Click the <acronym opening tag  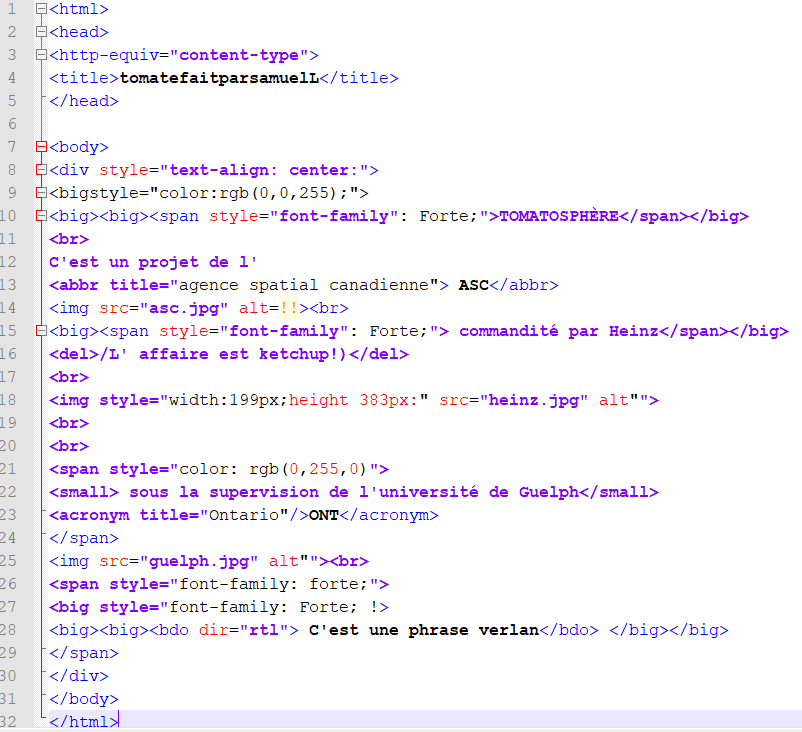click(x=89, y=515)
